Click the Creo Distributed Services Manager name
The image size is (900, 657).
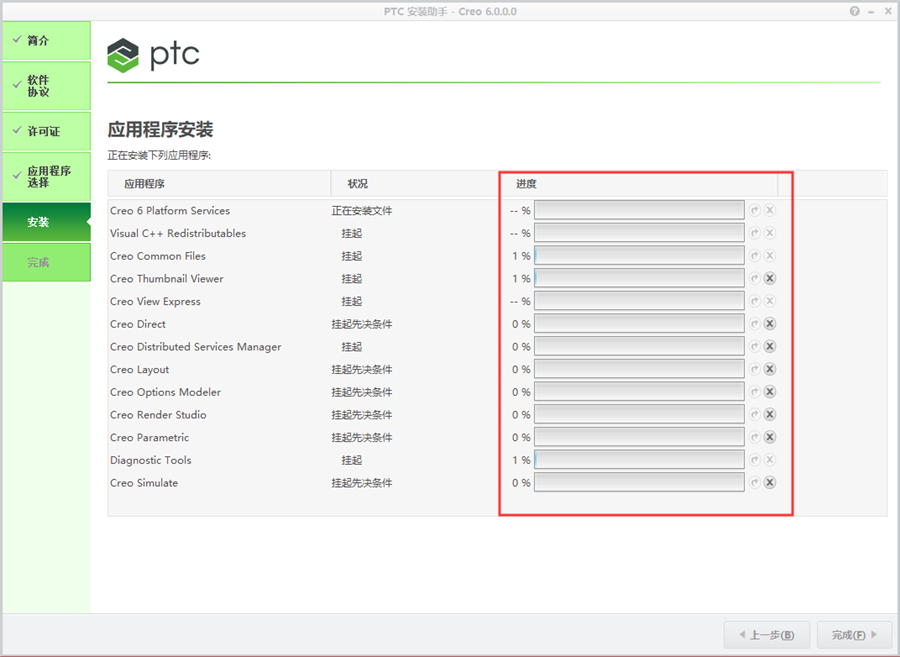point(196,347)
